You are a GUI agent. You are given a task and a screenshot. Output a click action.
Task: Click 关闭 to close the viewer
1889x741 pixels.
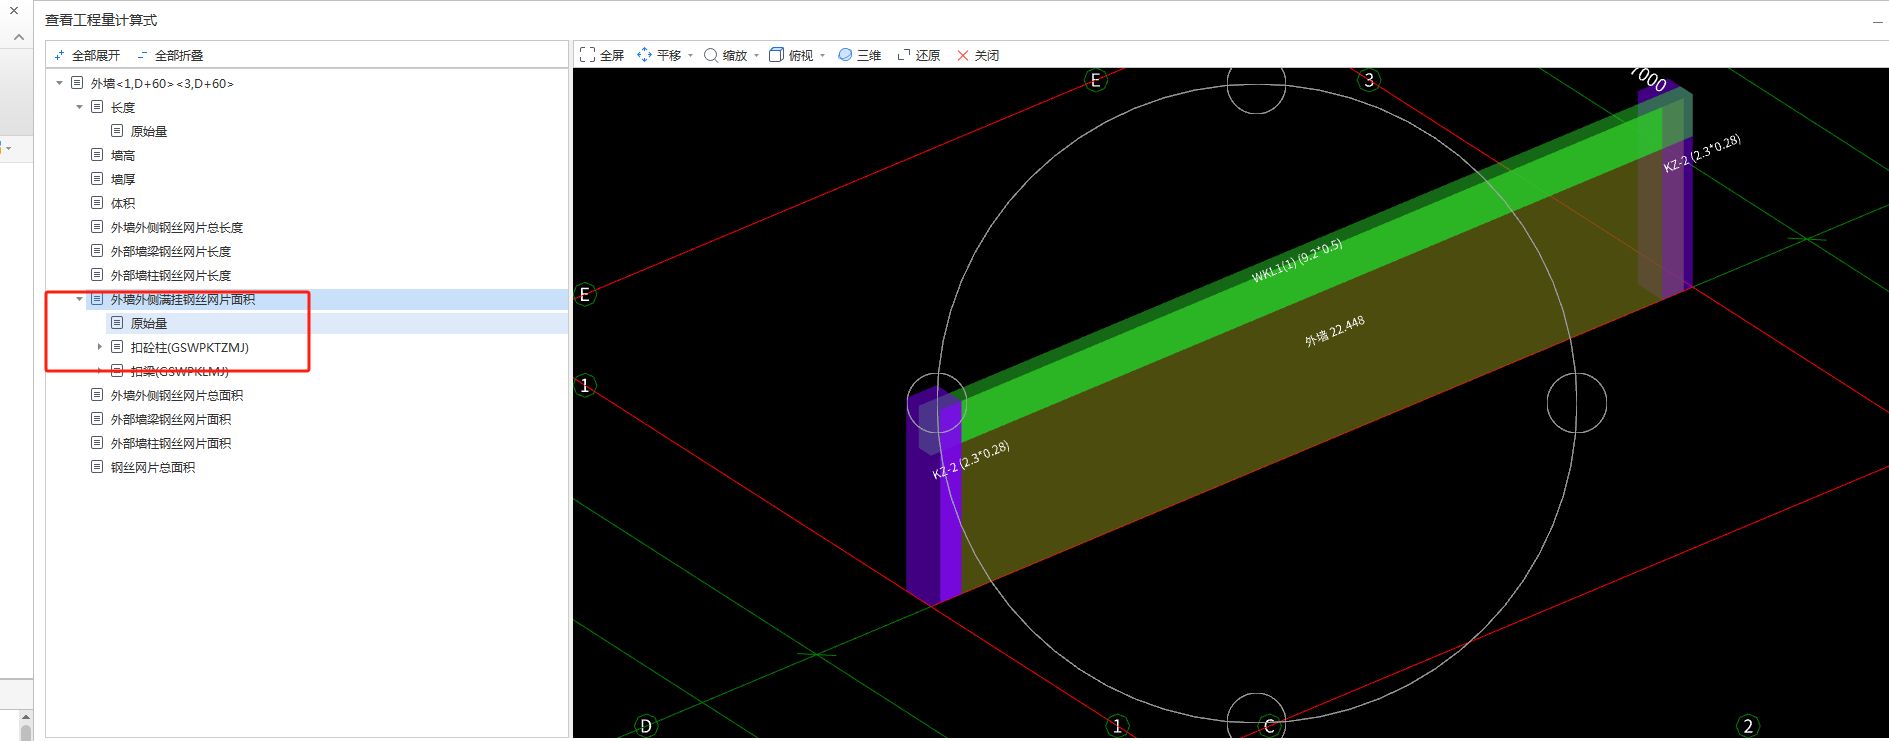978,55
